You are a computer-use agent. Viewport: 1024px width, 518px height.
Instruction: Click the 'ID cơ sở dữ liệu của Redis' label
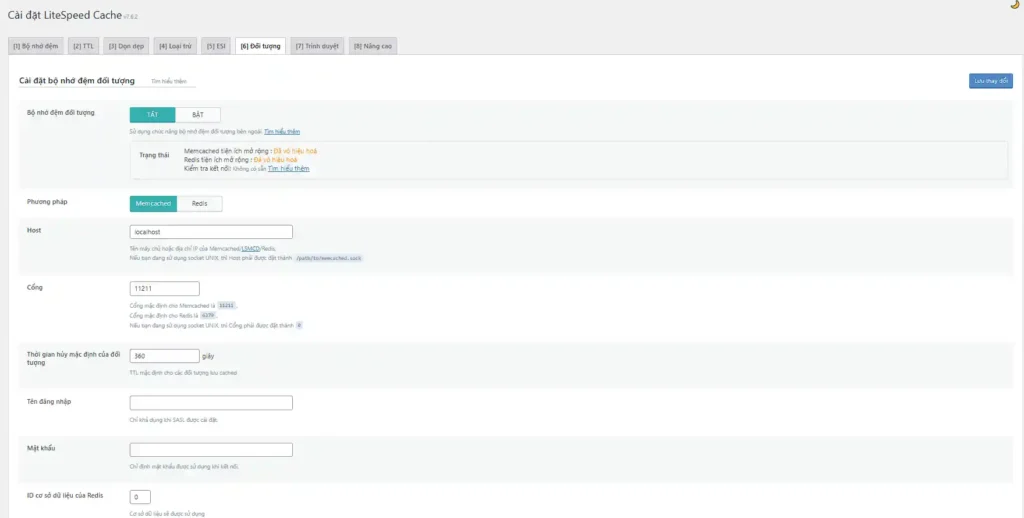point(65,495)
